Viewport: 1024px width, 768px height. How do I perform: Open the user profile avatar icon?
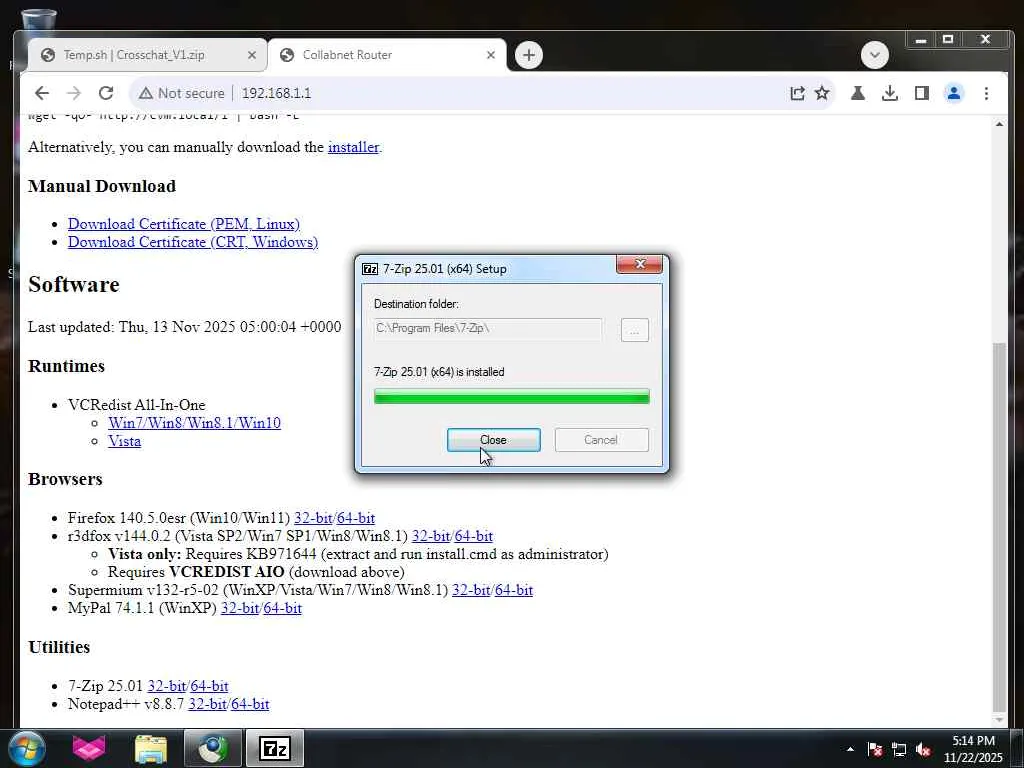(x=954, y=93)
